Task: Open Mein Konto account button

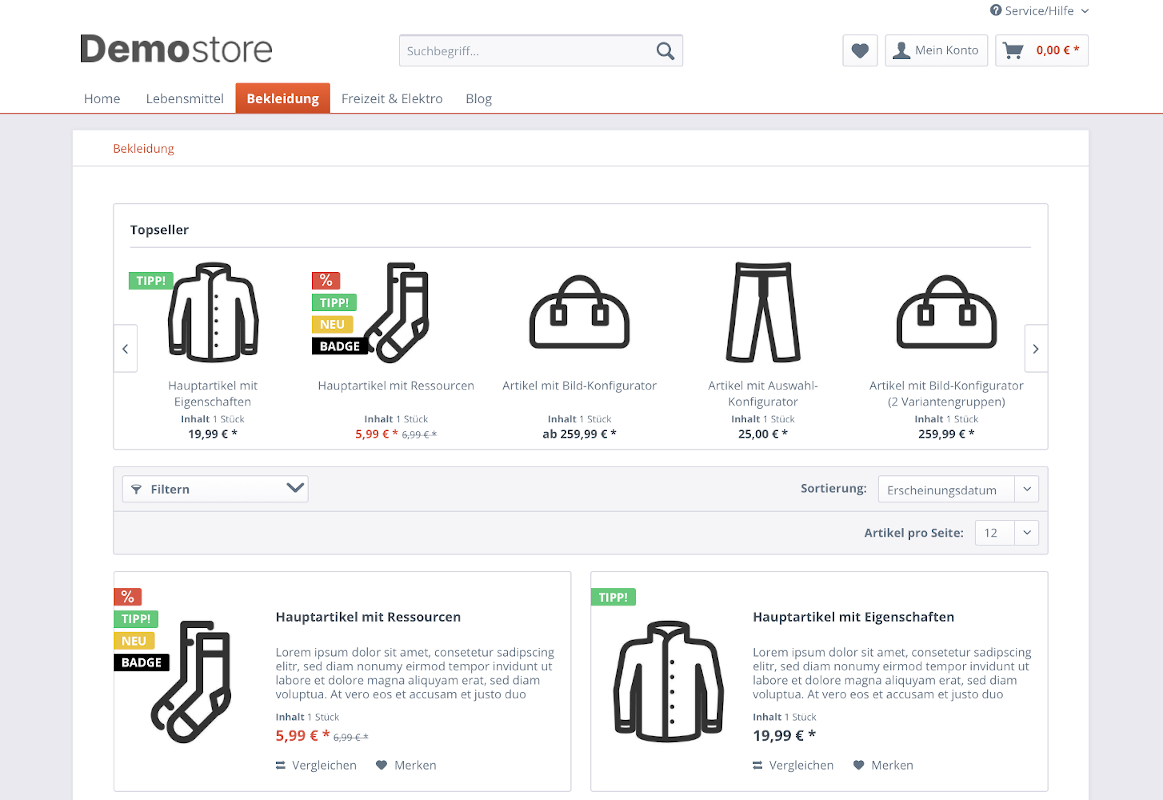Action: click(x=936, y=51)
